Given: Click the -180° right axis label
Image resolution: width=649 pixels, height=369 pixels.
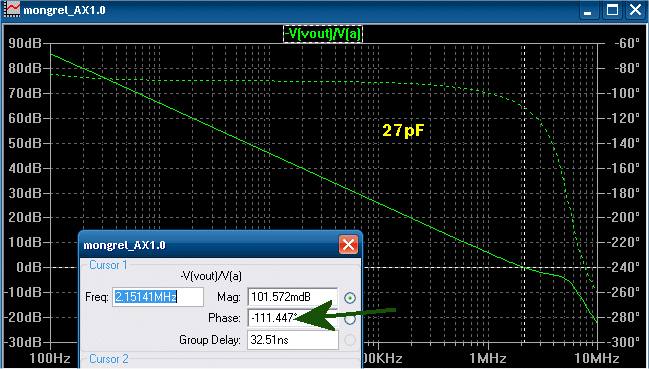Looking at the screenshot, I should coord(623,193).
